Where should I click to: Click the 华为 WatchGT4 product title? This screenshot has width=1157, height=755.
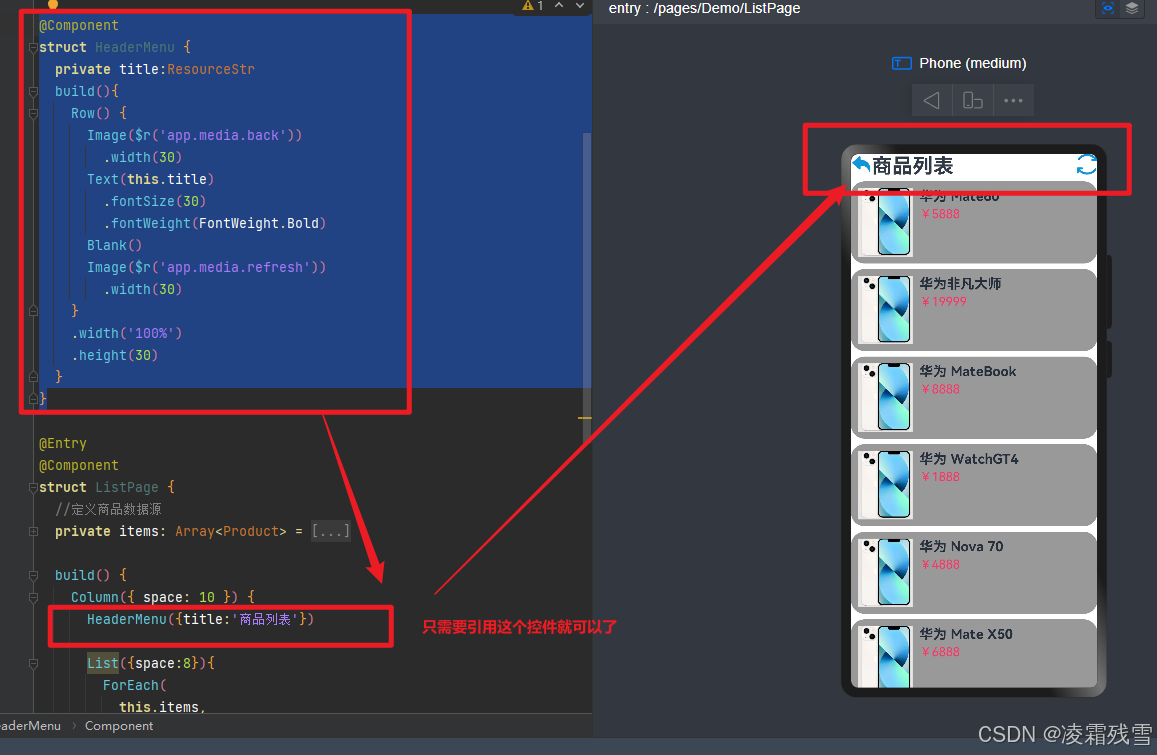968,459
